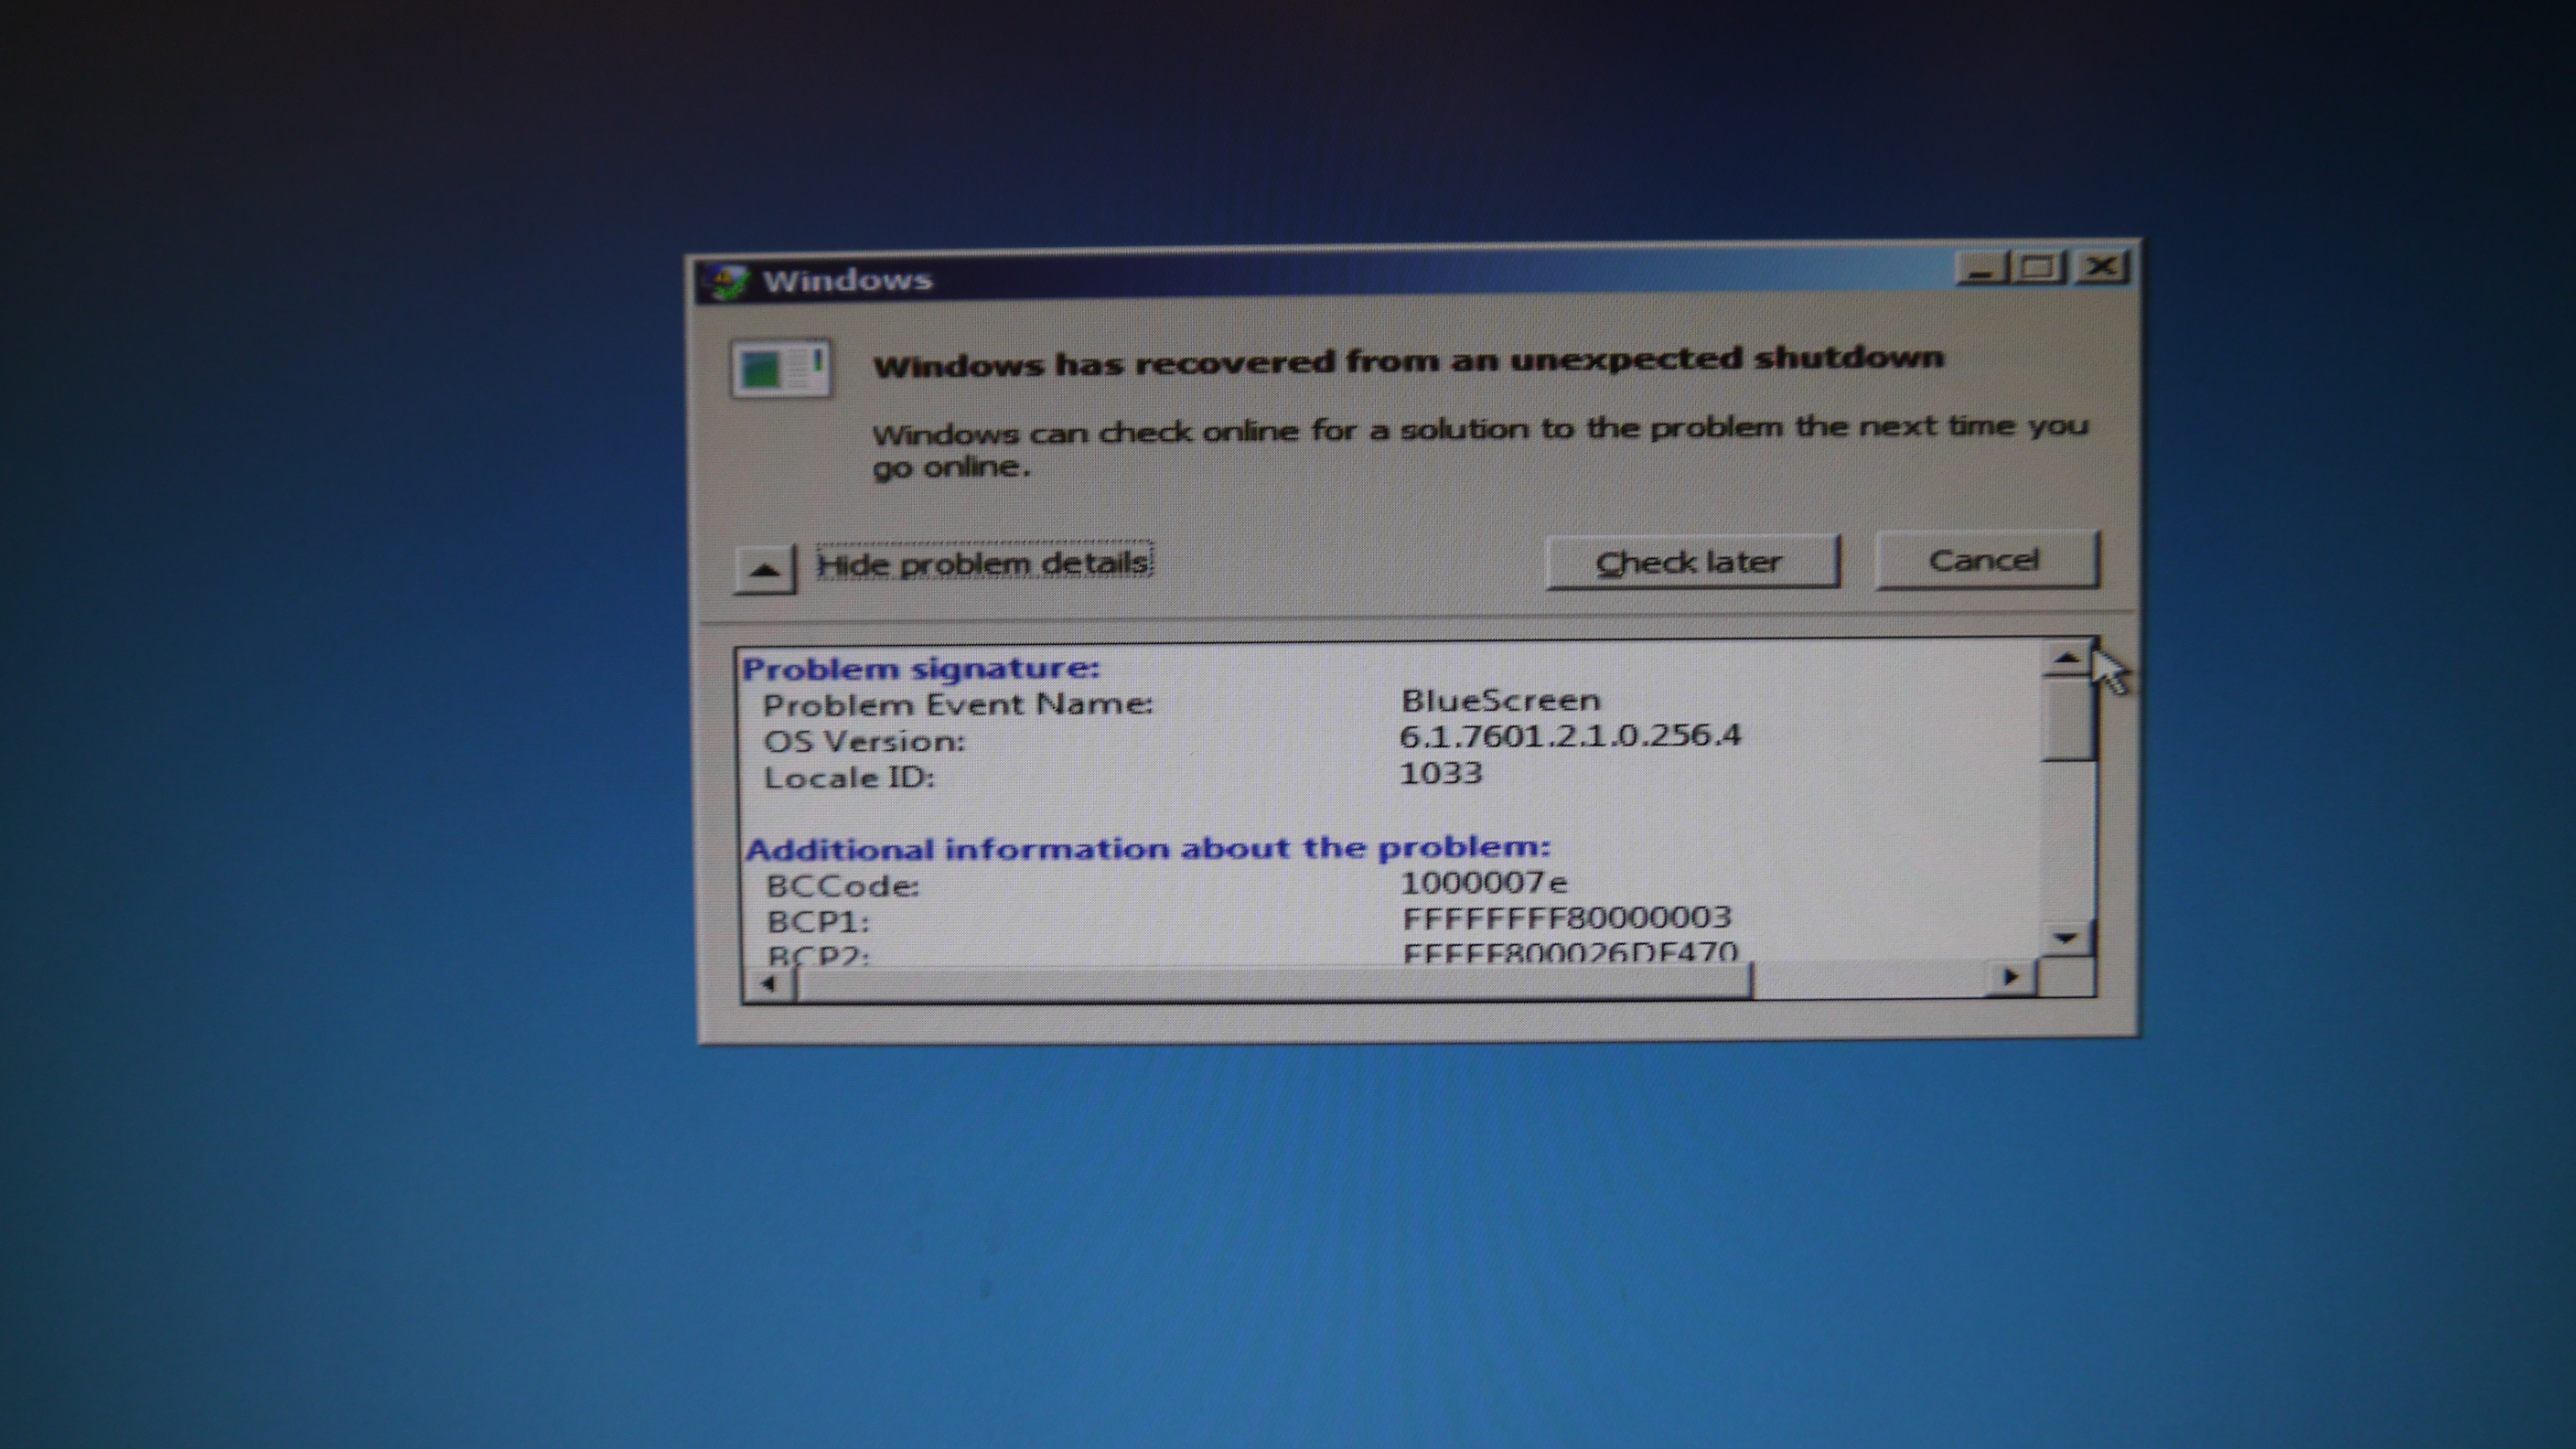The width and height of the screenshot is (2576, 1449).
Task: Click horizontal scrollbar left arrow
Action: [x=768, y=983]
